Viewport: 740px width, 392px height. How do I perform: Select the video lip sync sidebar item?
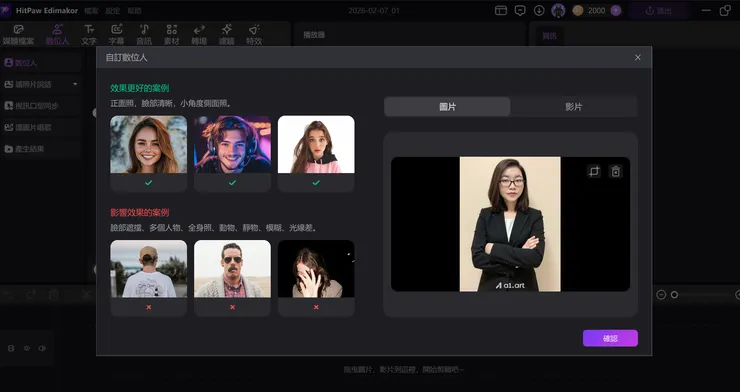coord(42,106)
